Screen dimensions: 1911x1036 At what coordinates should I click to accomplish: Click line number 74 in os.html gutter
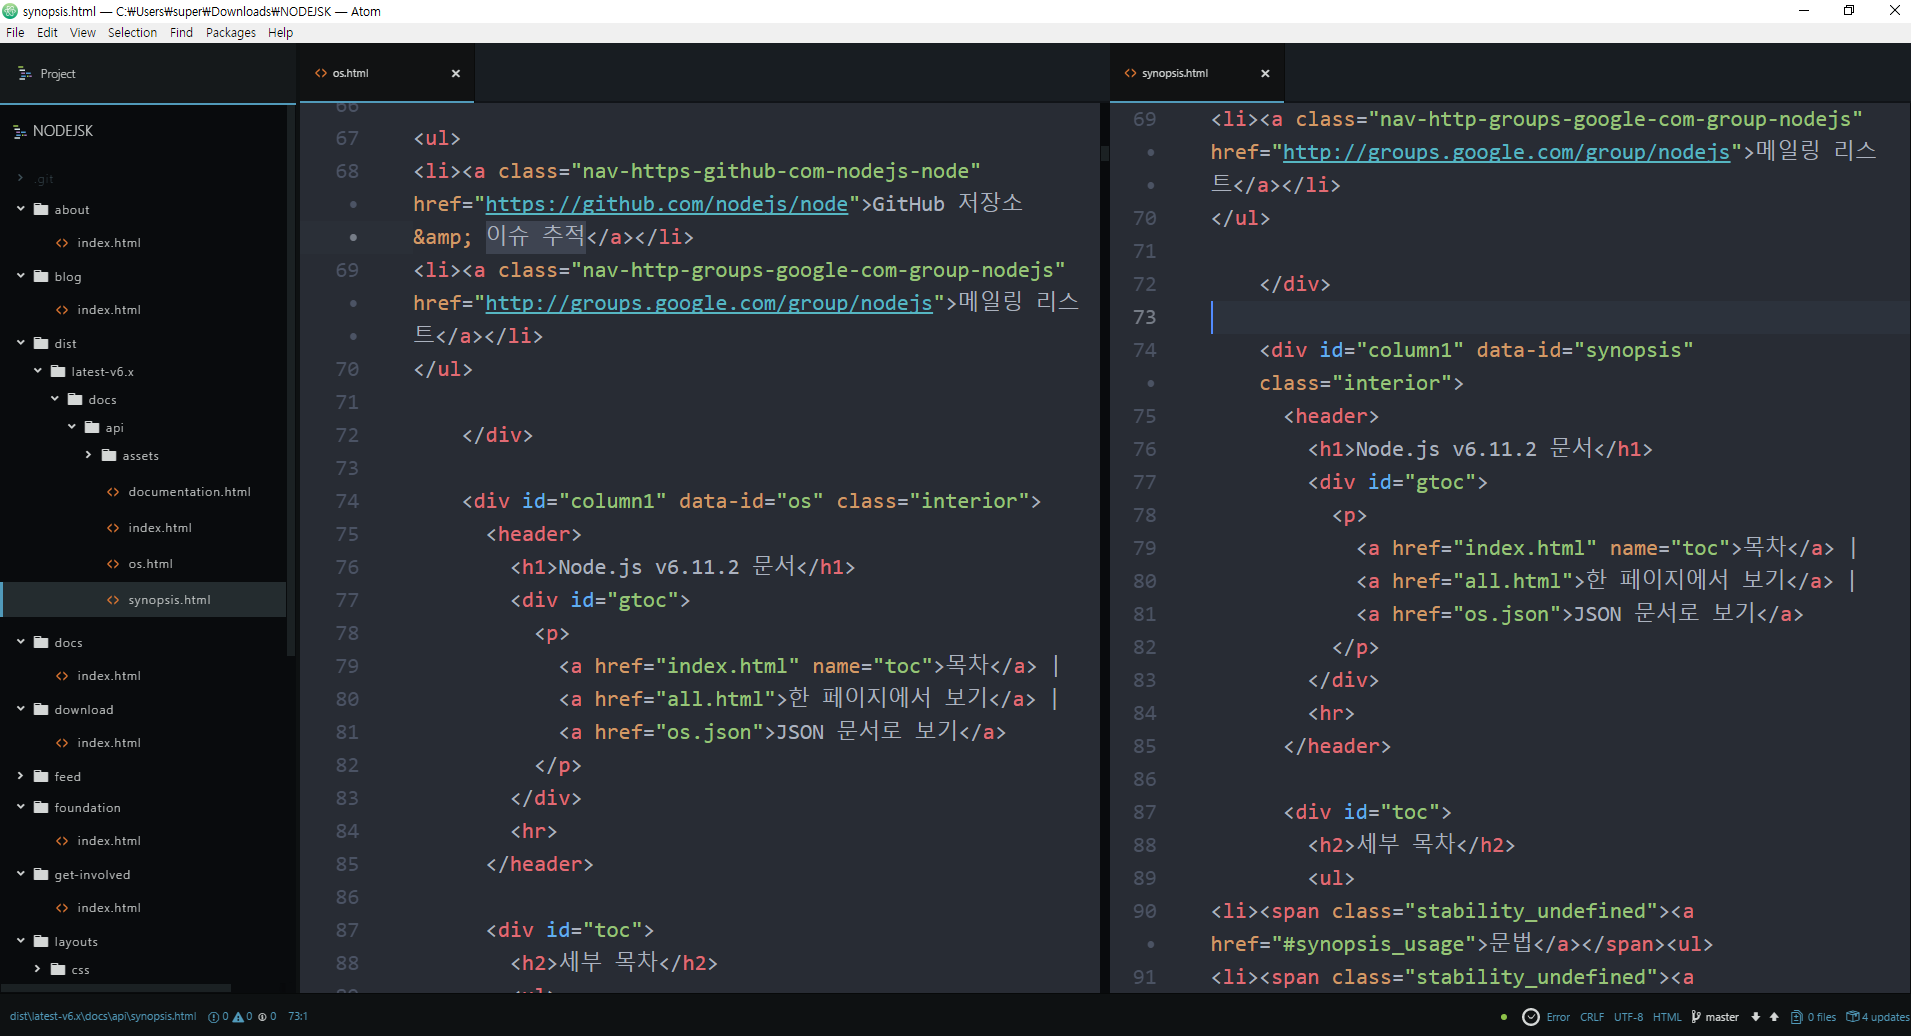point(347,501)
